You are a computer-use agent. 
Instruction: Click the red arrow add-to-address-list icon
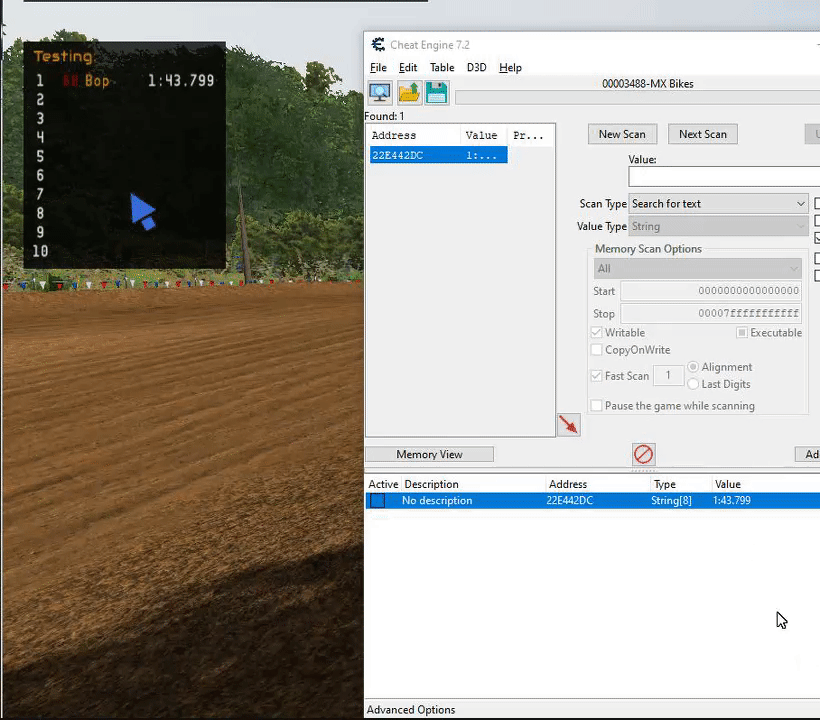pos(568,425)
